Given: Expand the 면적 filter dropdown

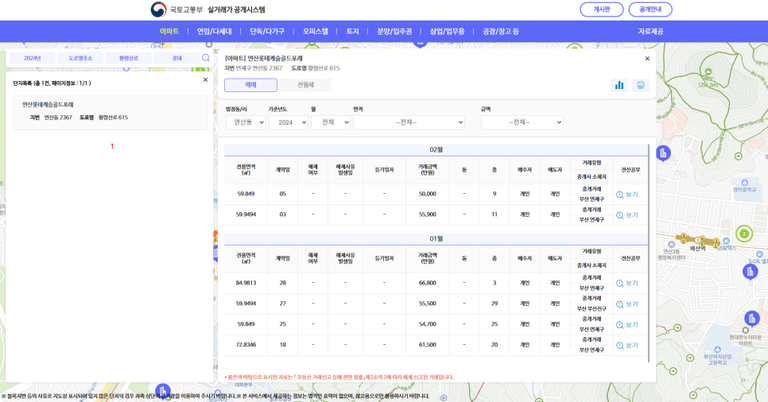Looking at the screenshot, I should pyautogui.click(x=408, y=122).
